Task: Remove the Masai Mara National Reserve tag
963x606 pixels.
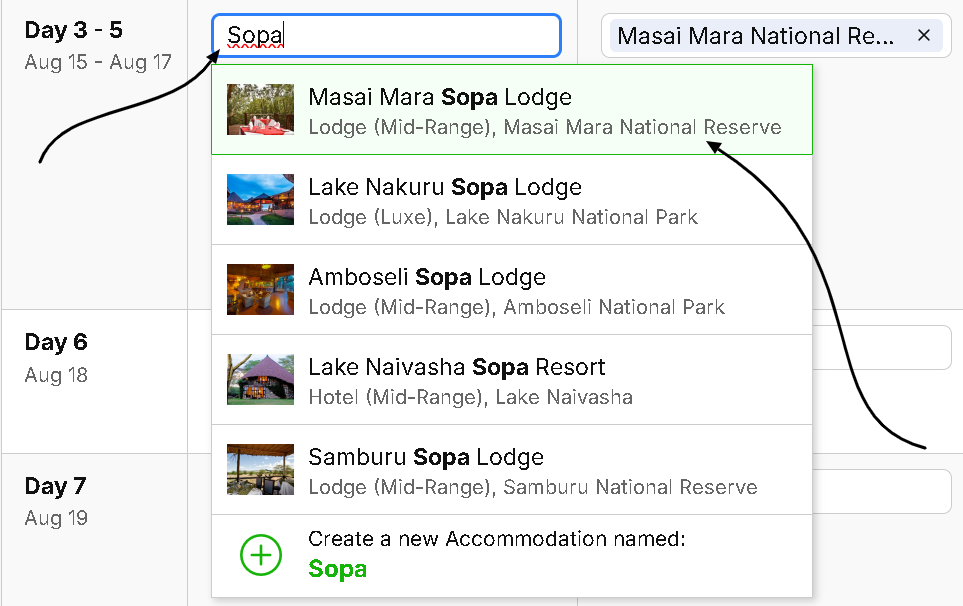Action: tap(924, 36)
